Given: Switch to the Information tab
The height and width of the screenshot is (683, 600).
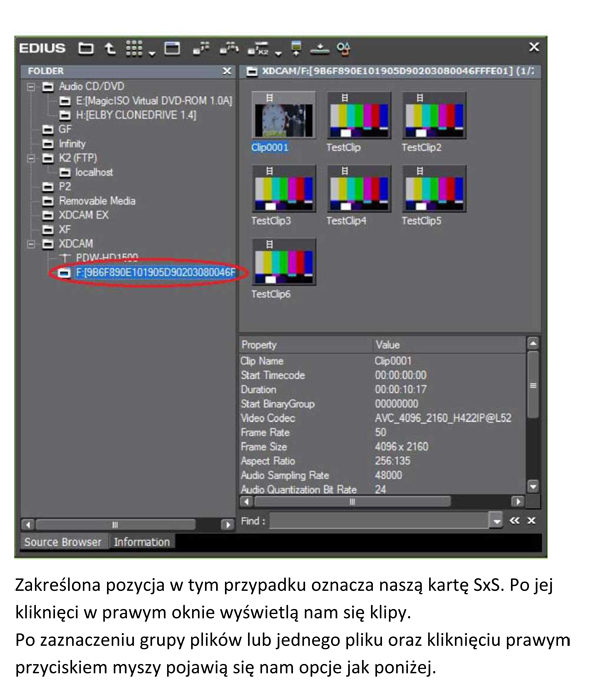Looking at the screenshot, I should click(141, 542).
